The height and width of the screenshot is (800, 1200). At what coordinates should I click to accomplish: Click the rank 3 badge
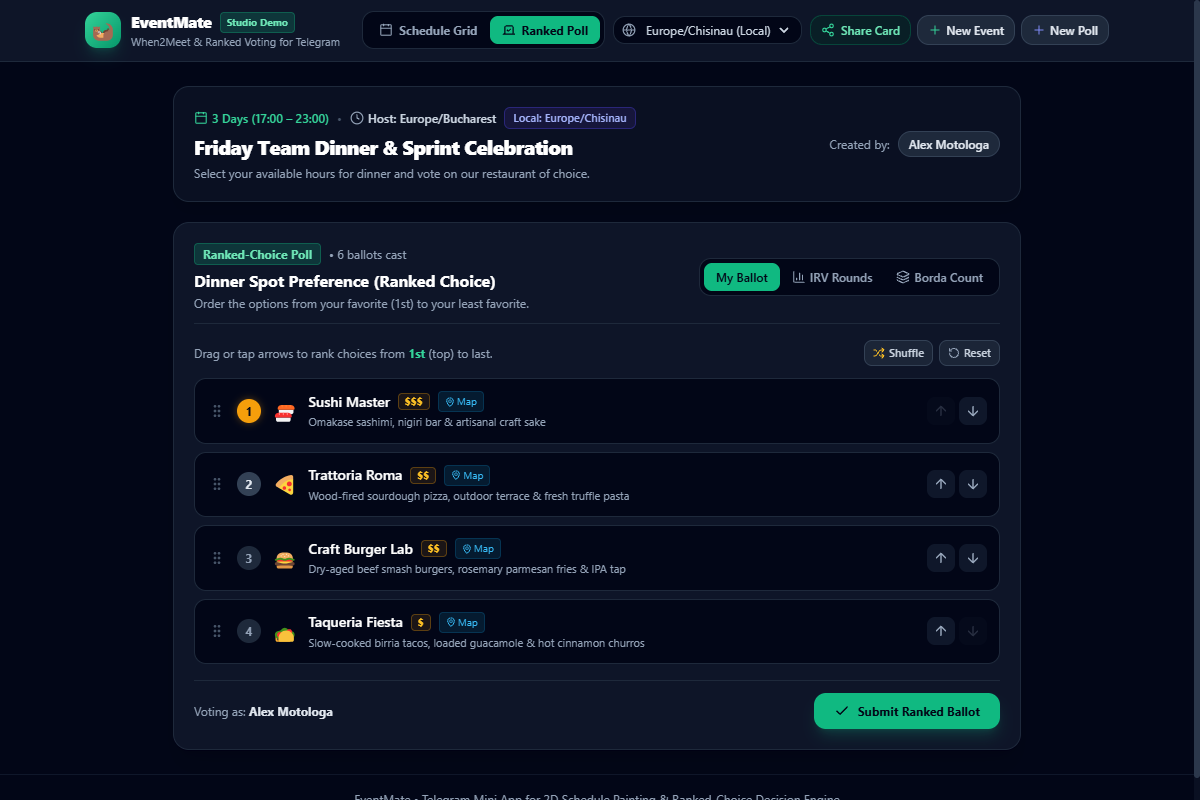pos(249,558)
